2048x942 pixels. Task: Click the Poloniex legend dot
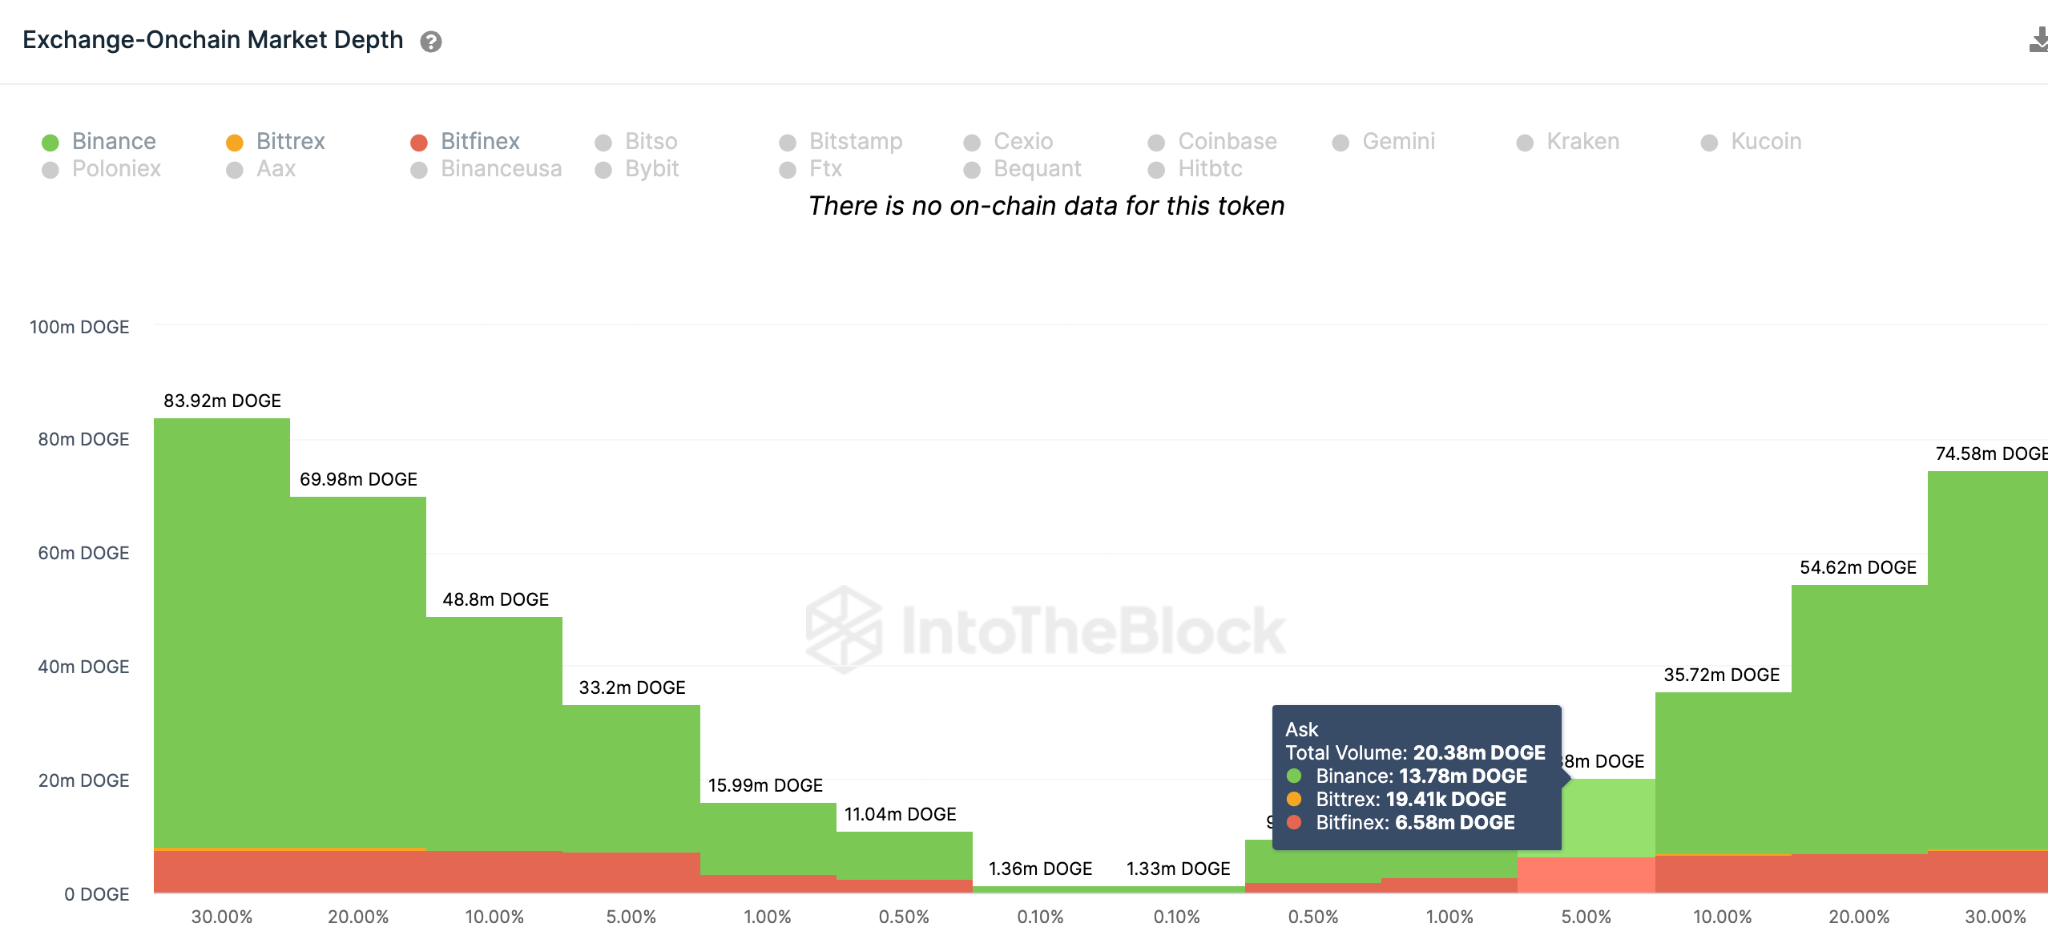(50, 170)
